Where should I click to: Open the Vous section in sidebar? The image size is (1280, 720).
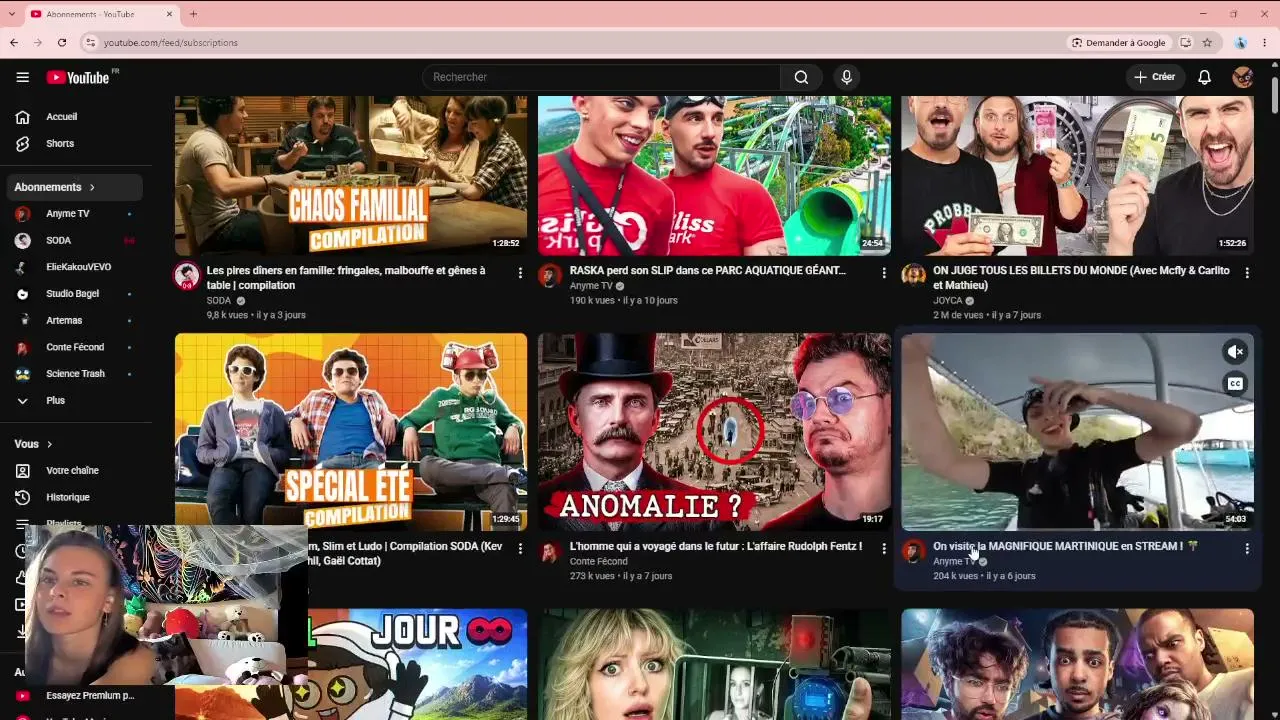[33, 444]
